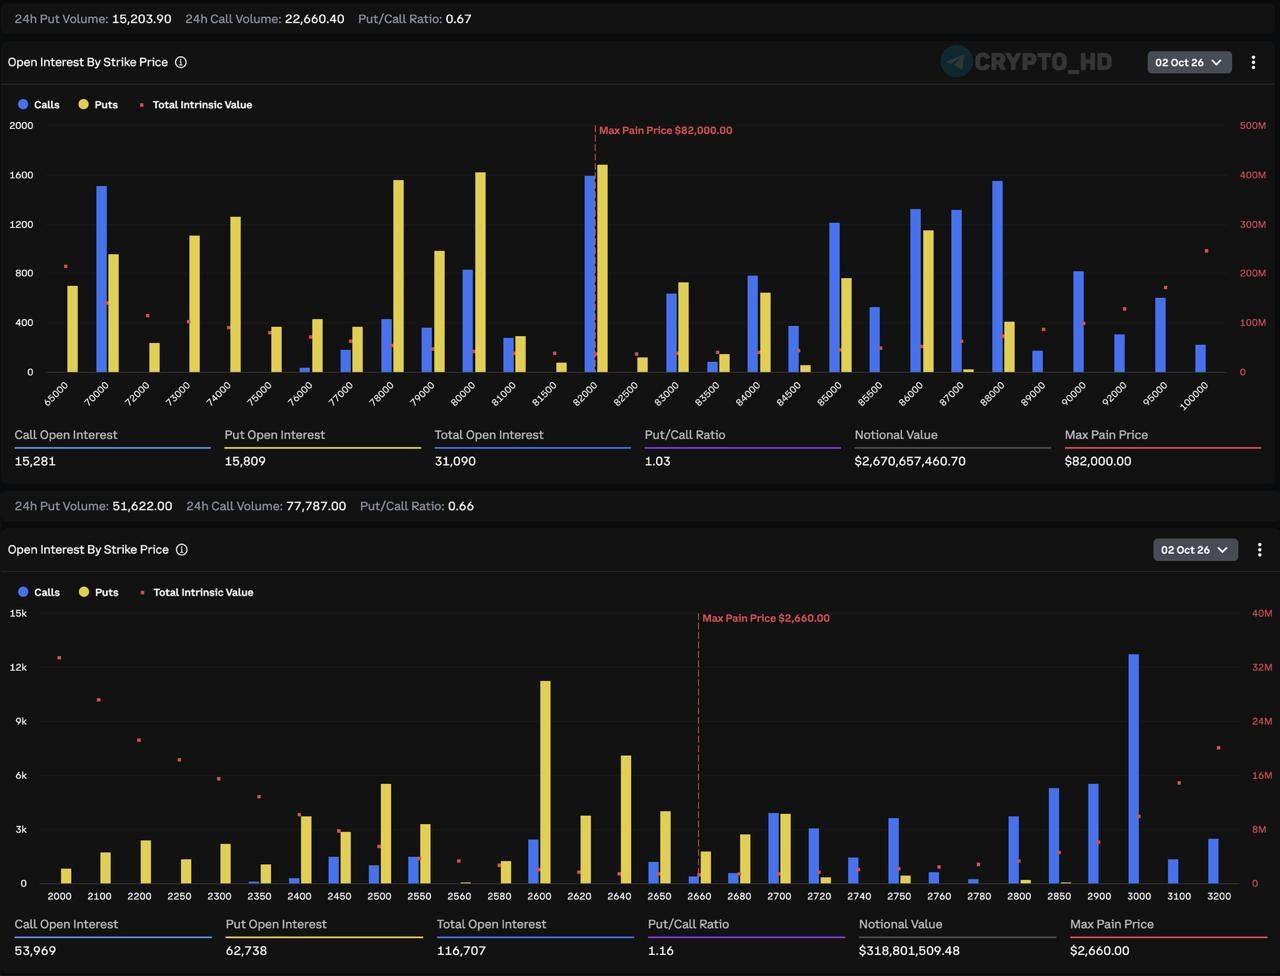Click 24h Call Volume value 77,787.00

click(x=316, y=506)
